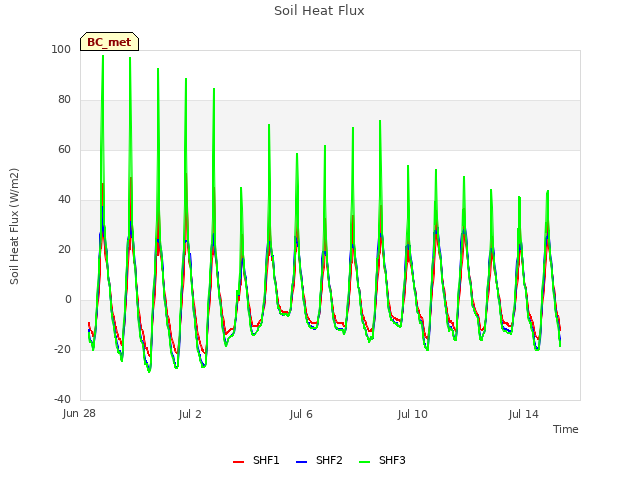Screen dimensions: 640x480
Task: Click the 60 y-axis tick label
Action: click(x=64, y=149)
